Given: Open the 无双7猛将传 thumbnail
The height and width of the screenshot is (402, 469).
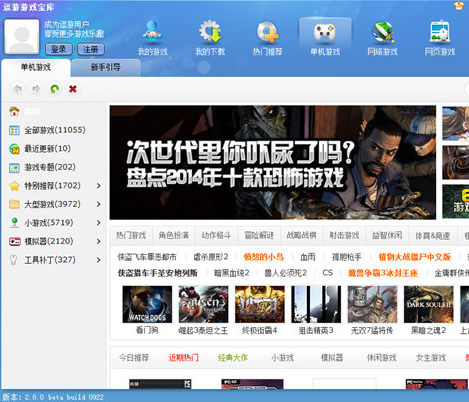Looking at the screenshot, I should tap(372, 304).
